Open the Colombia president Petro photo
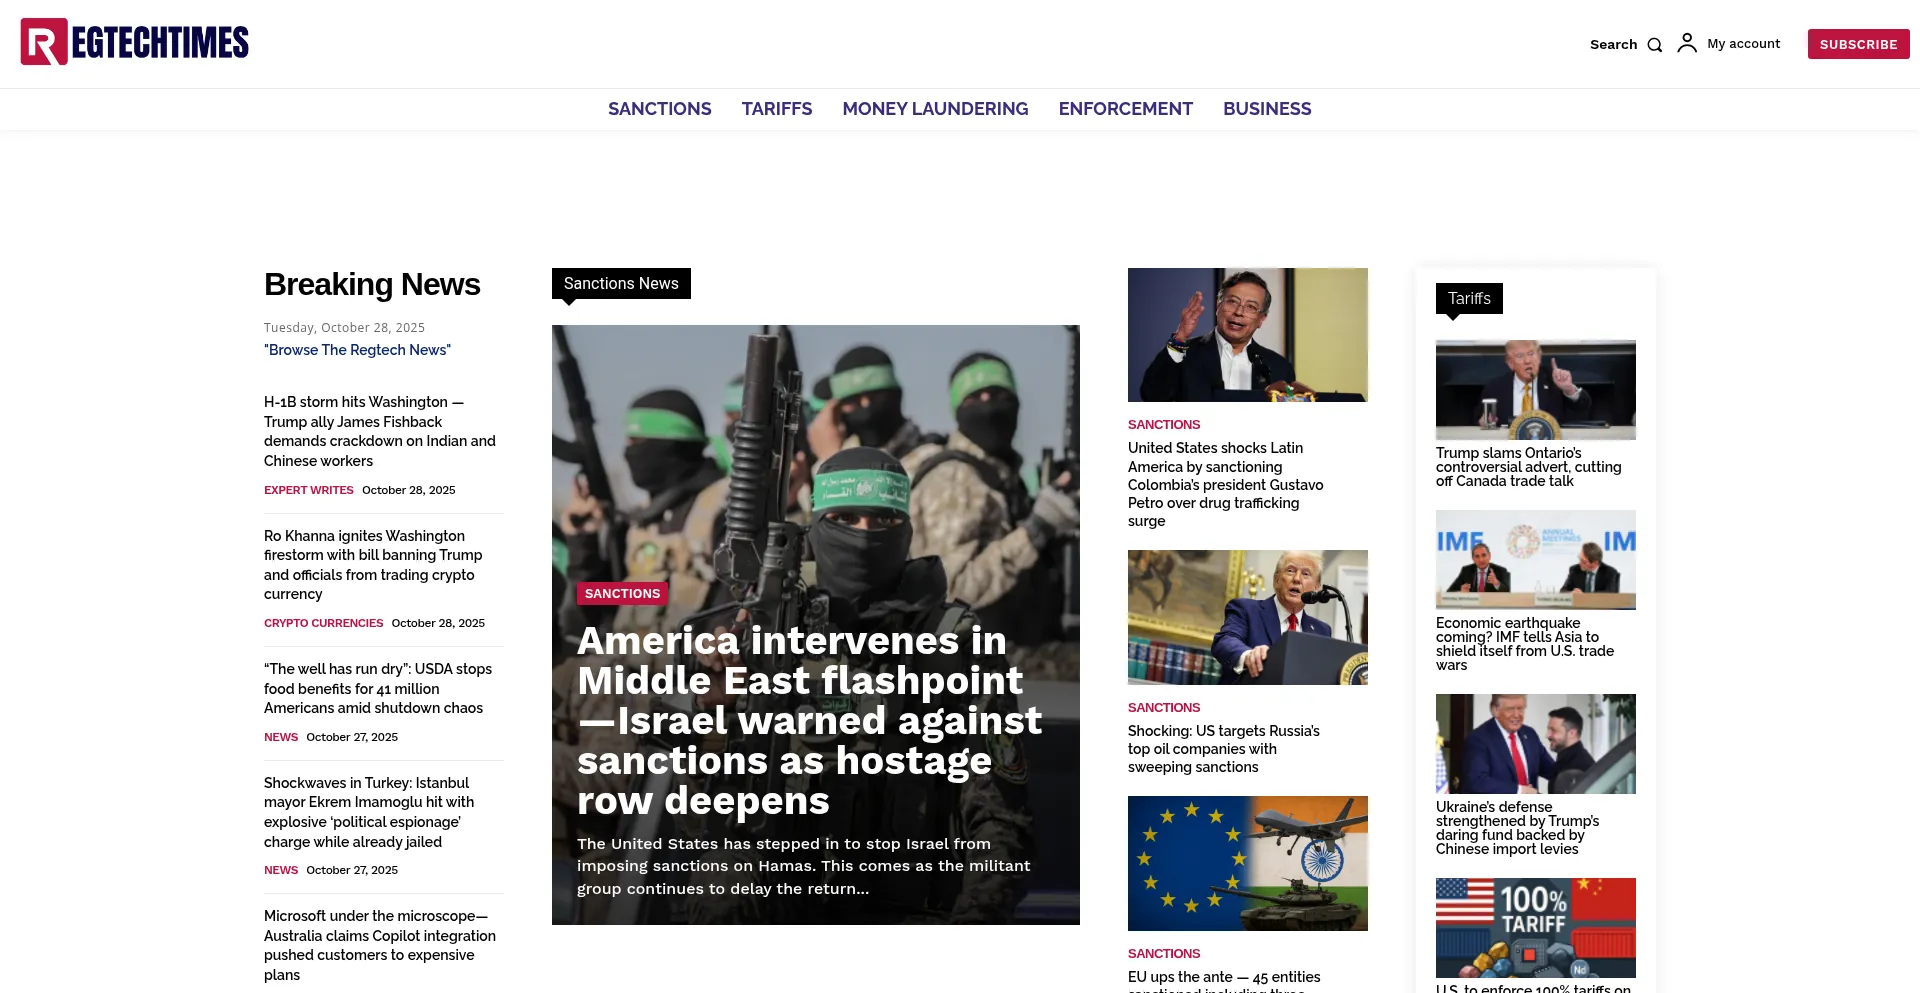The width and height of the screenshot is (1920, 993). [x=1247, y=335]
